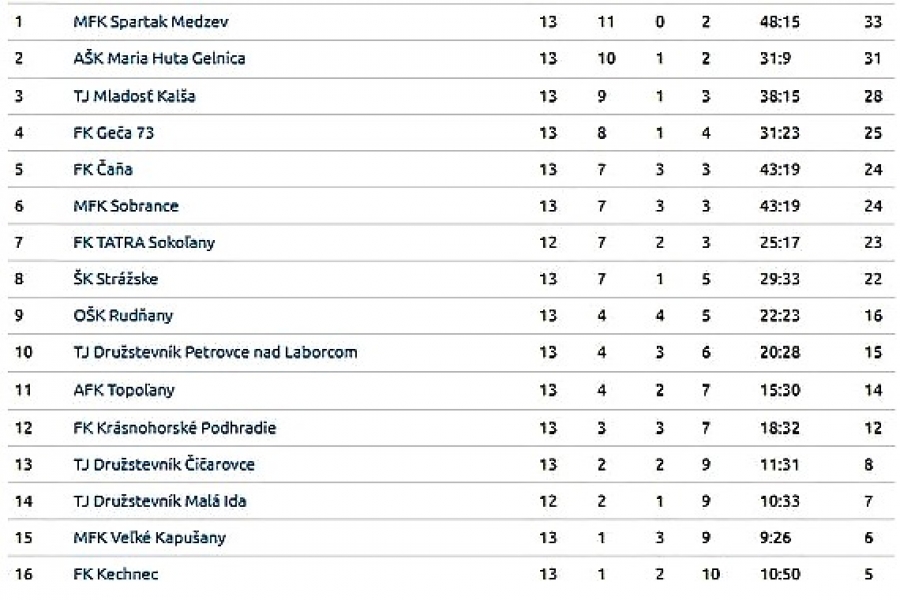Screen dimensions: 900x600
Task: Open MFK Sobrance team link
Action: [x=126, y=206]
